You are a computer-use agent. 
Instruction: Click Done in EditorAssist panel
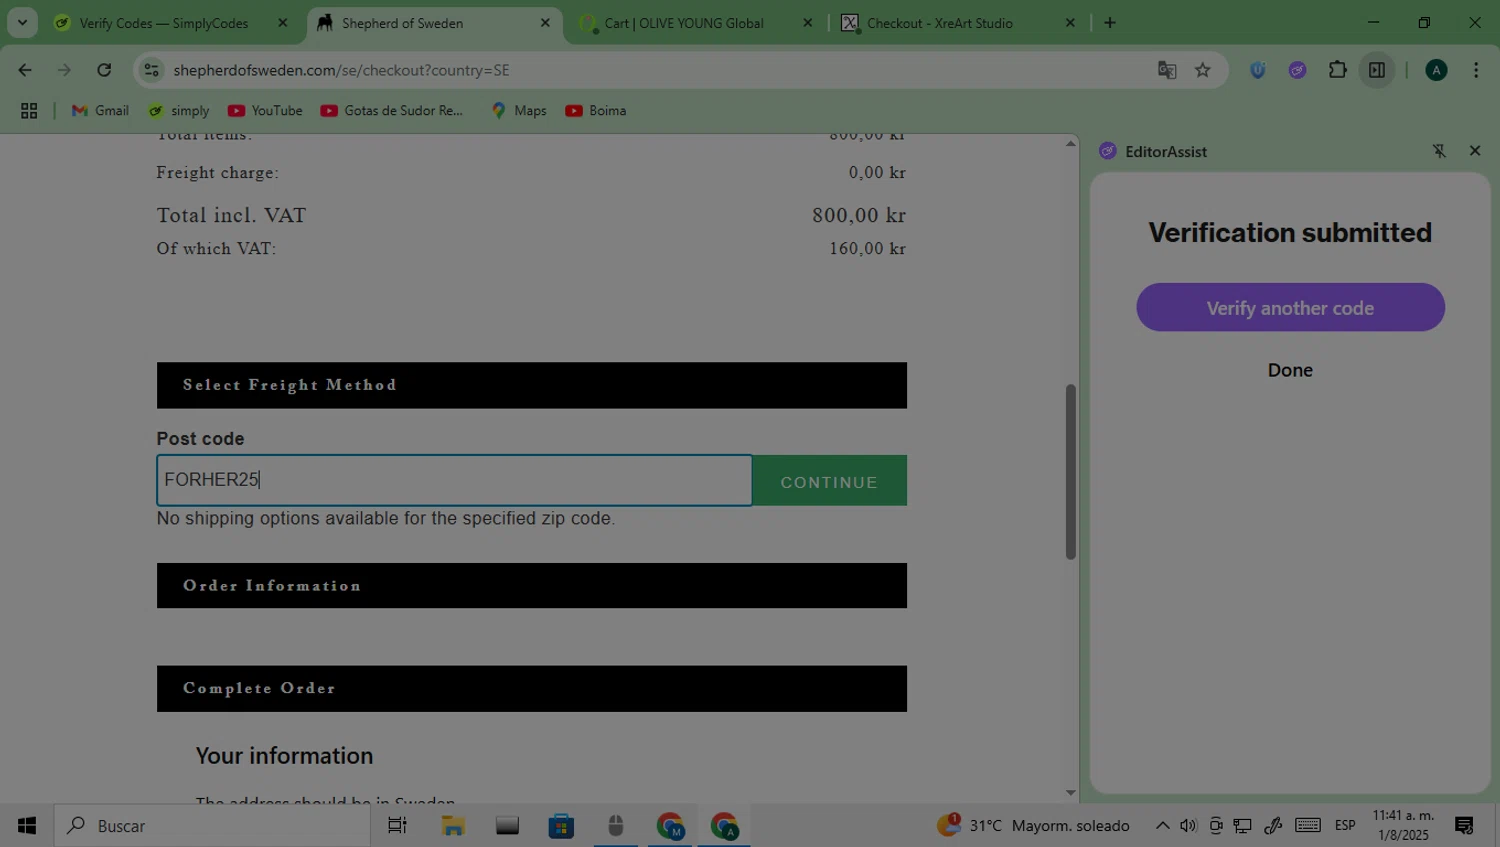point(1290,370)
